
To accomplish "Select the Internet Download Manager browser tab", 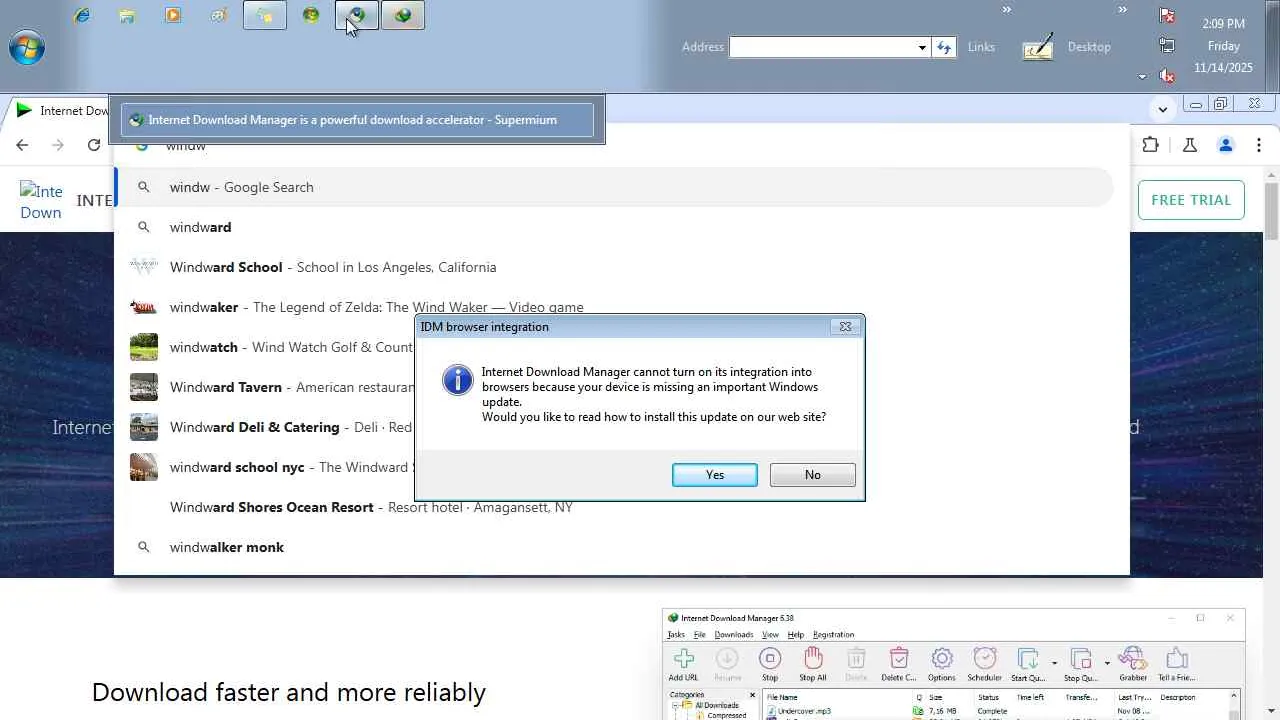I will tap(60, 111).
